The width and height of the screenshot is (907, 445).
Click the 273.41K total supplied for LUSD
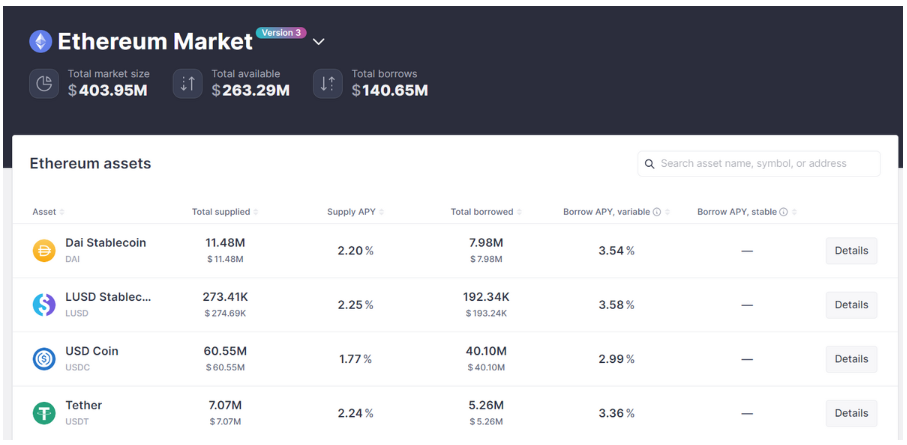(225, 297)
